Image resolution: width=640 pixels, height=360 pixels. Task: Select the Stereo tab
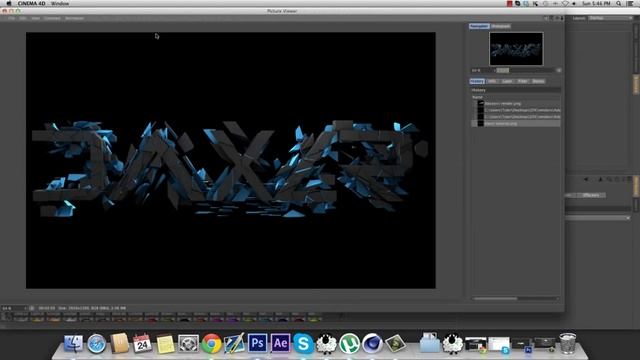click(538, 81)
